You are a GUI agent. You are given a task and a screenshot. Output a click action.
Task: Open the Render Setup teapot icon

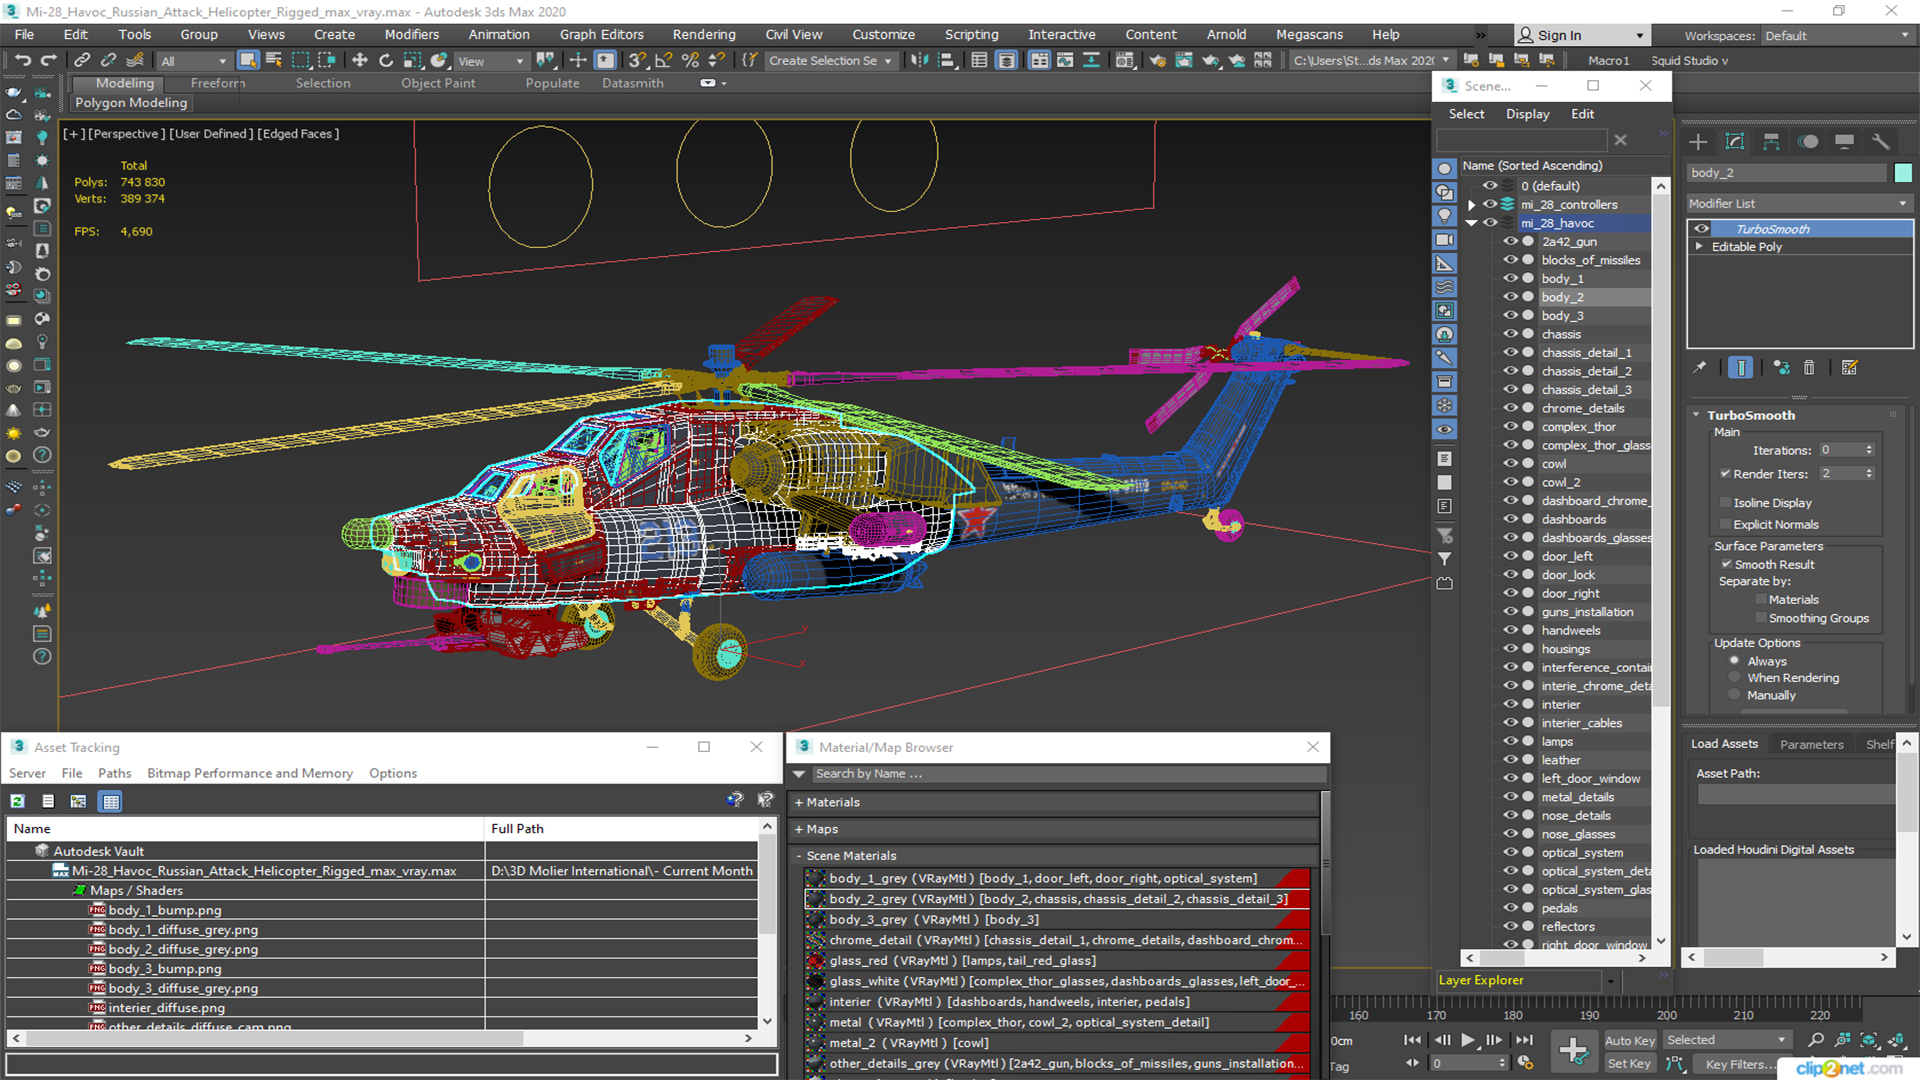1157,61
